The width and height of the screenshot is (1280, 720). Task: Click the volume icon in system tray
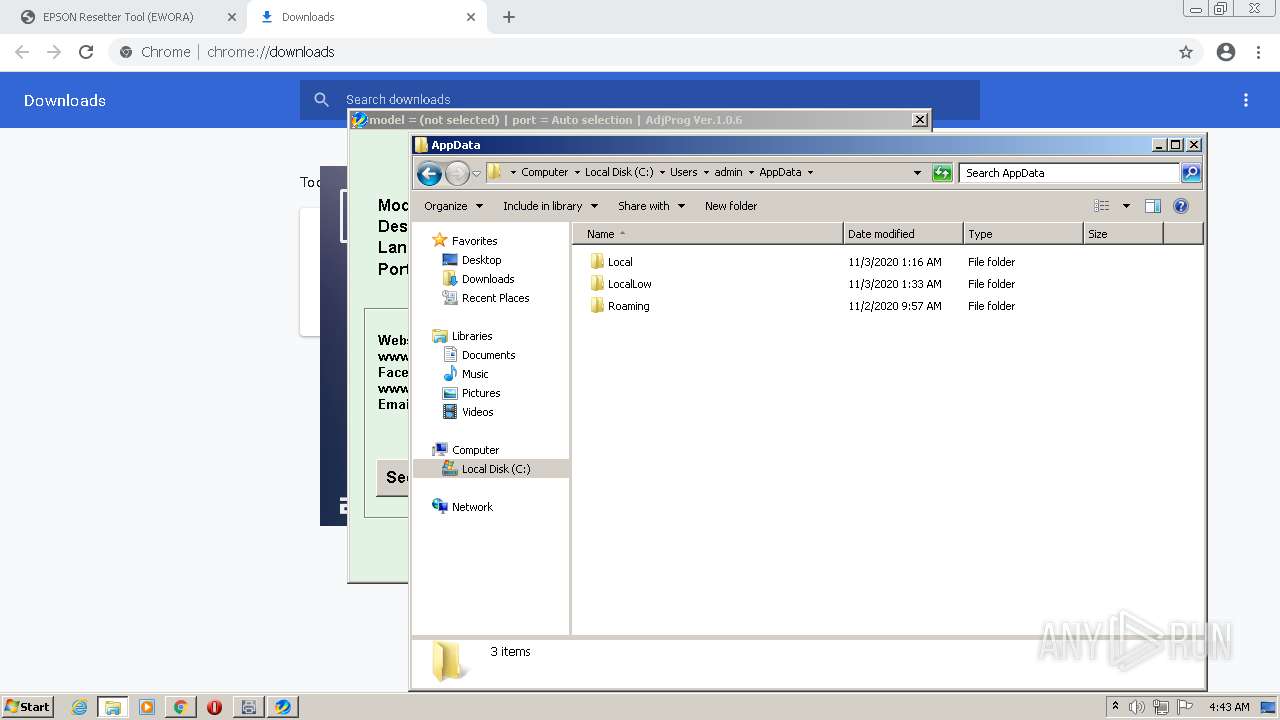(1137, 707)
